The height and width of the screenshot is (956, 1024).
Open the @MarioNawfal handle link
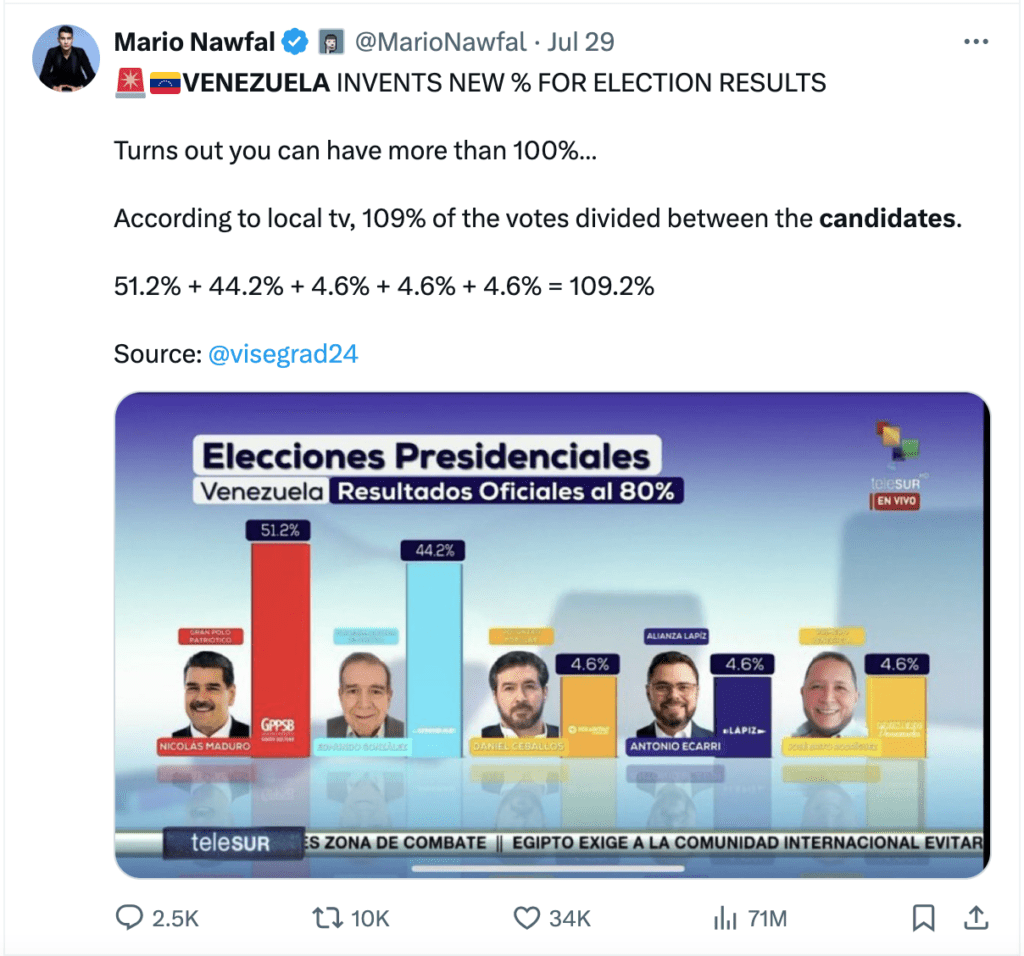(440, 42)
